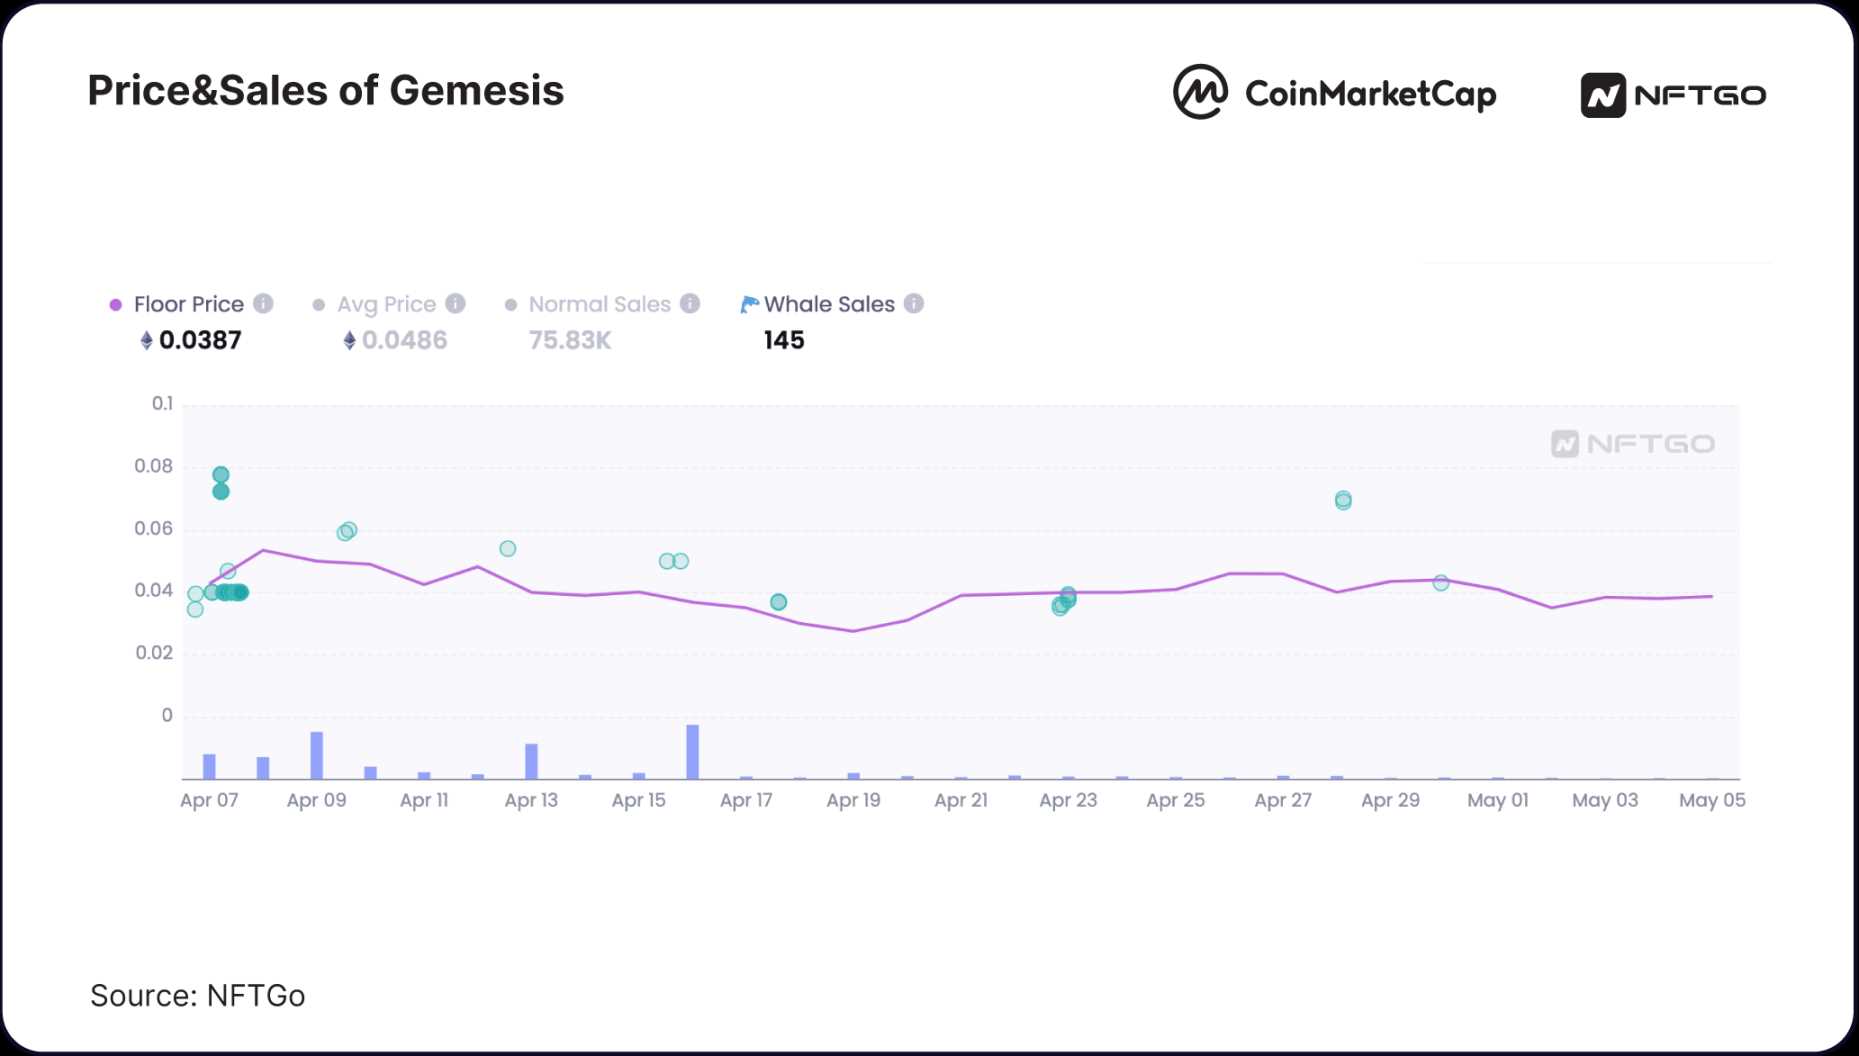Click the sales bar at Apr 09
The height and width of the screenshot is (1056, 1859).
(317, 755)
